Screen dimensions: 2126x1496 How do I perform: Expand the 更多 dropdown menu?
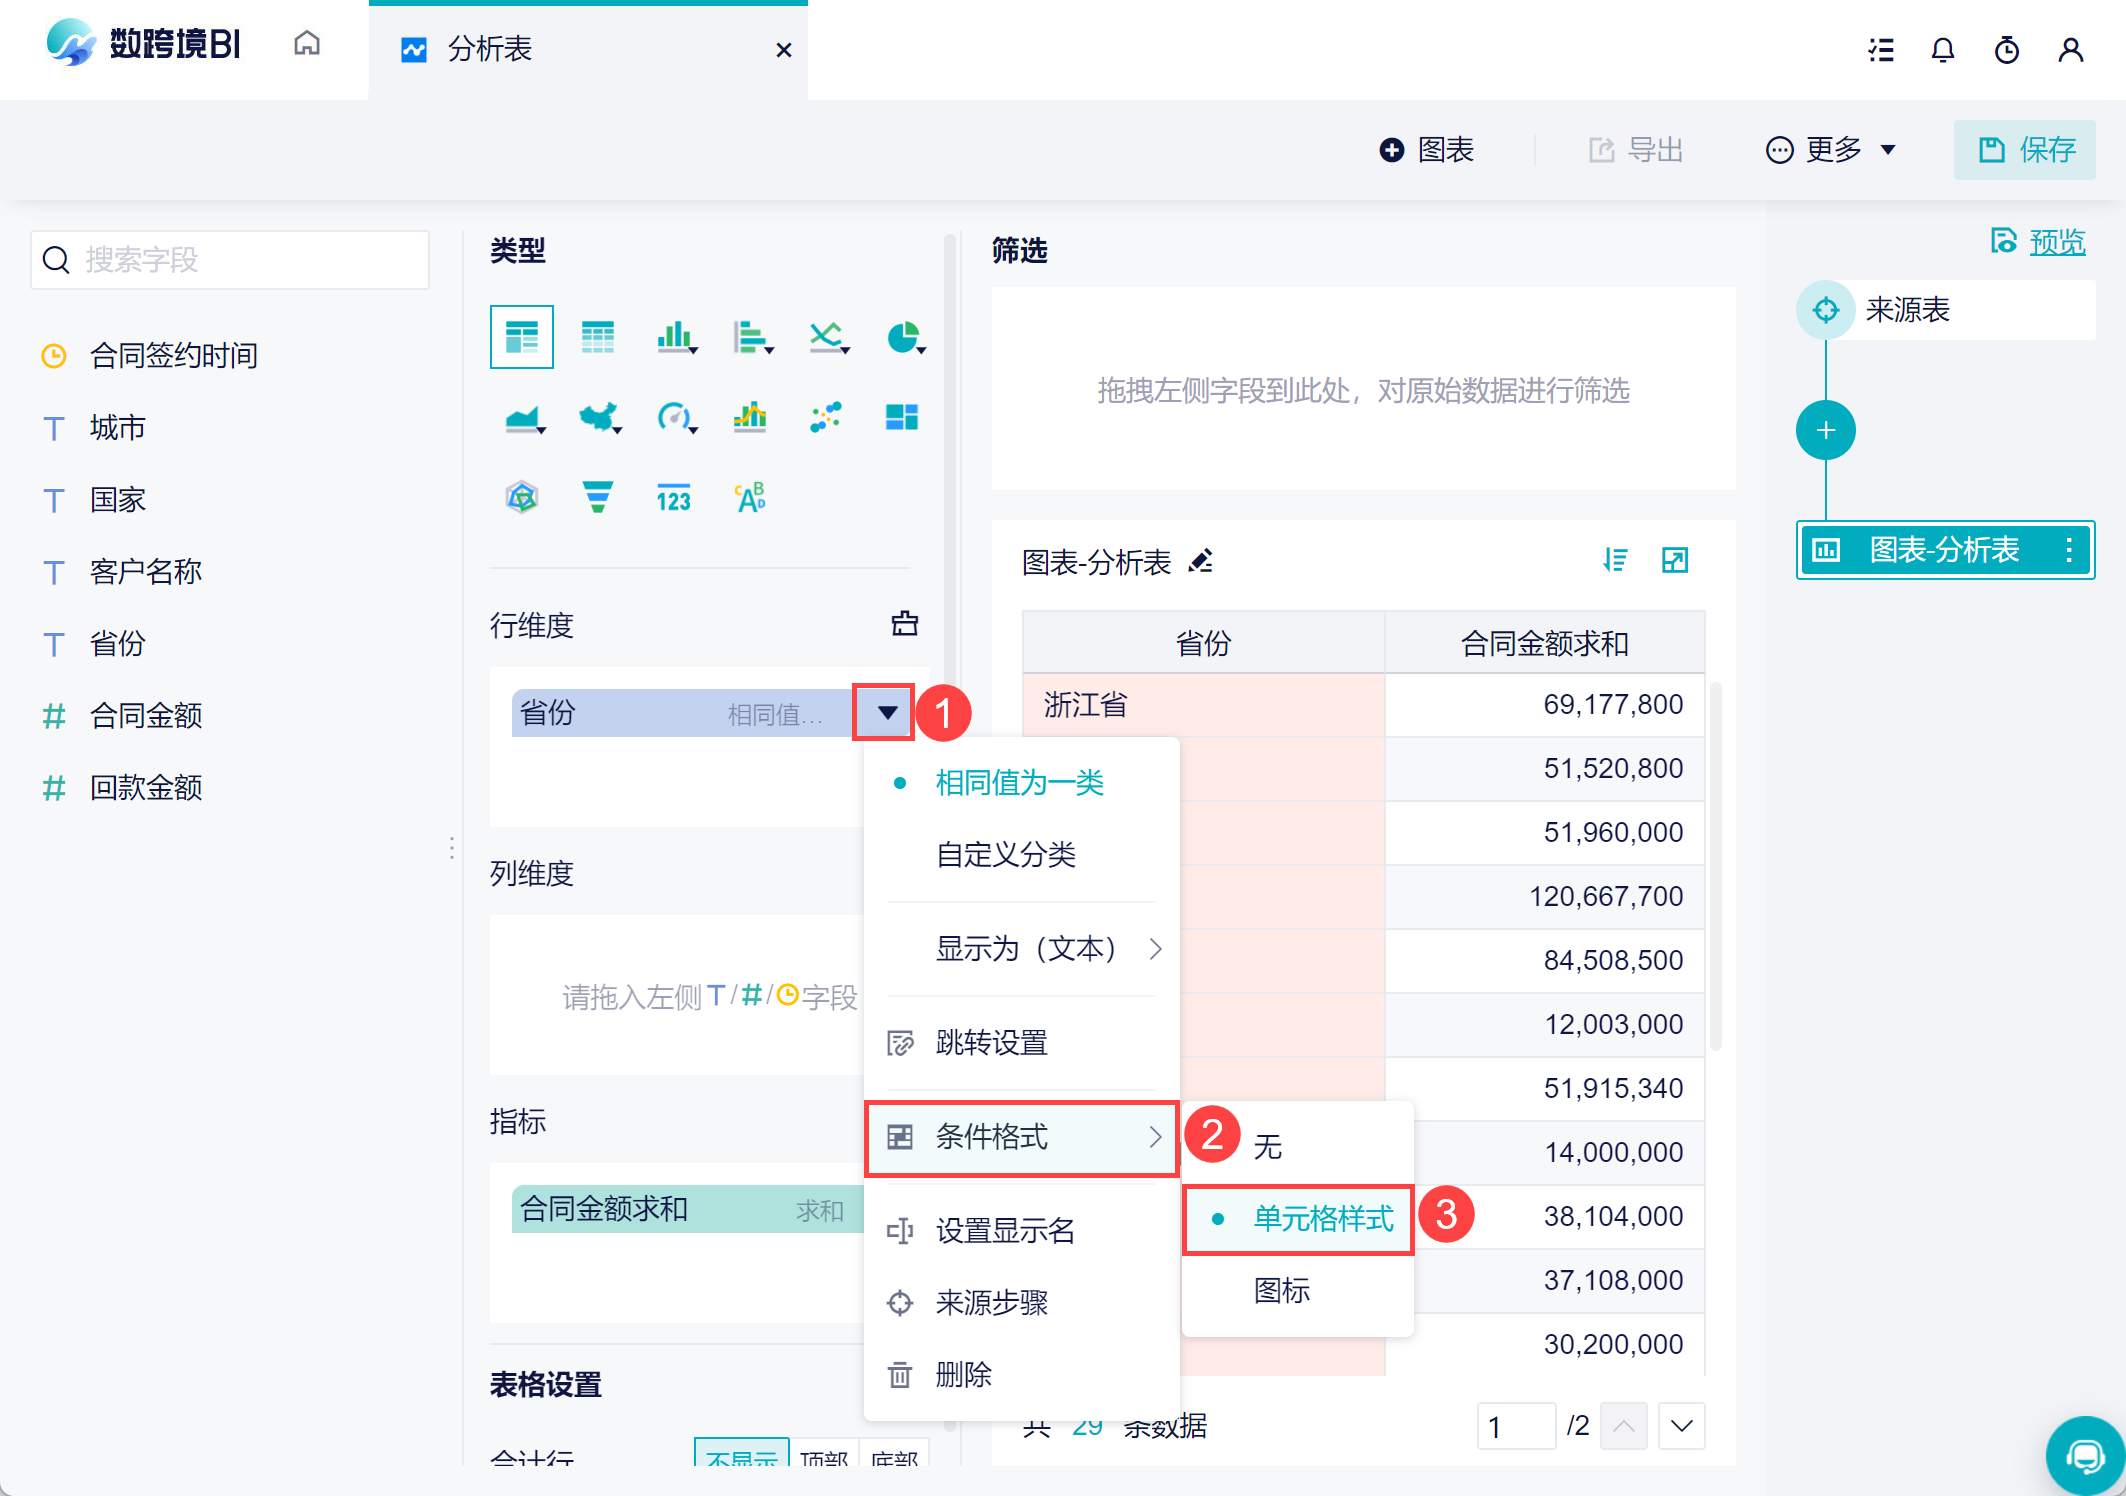(x=1832, y=150)
